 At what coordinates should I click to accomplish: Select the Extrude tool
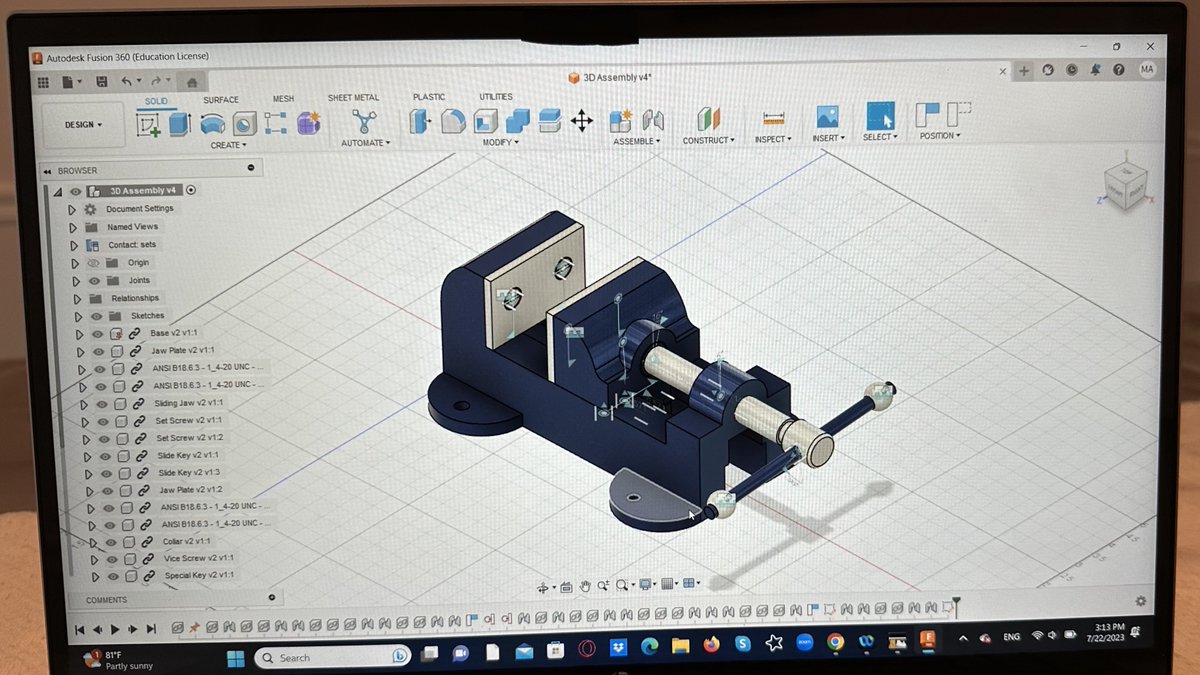[179, 123]
